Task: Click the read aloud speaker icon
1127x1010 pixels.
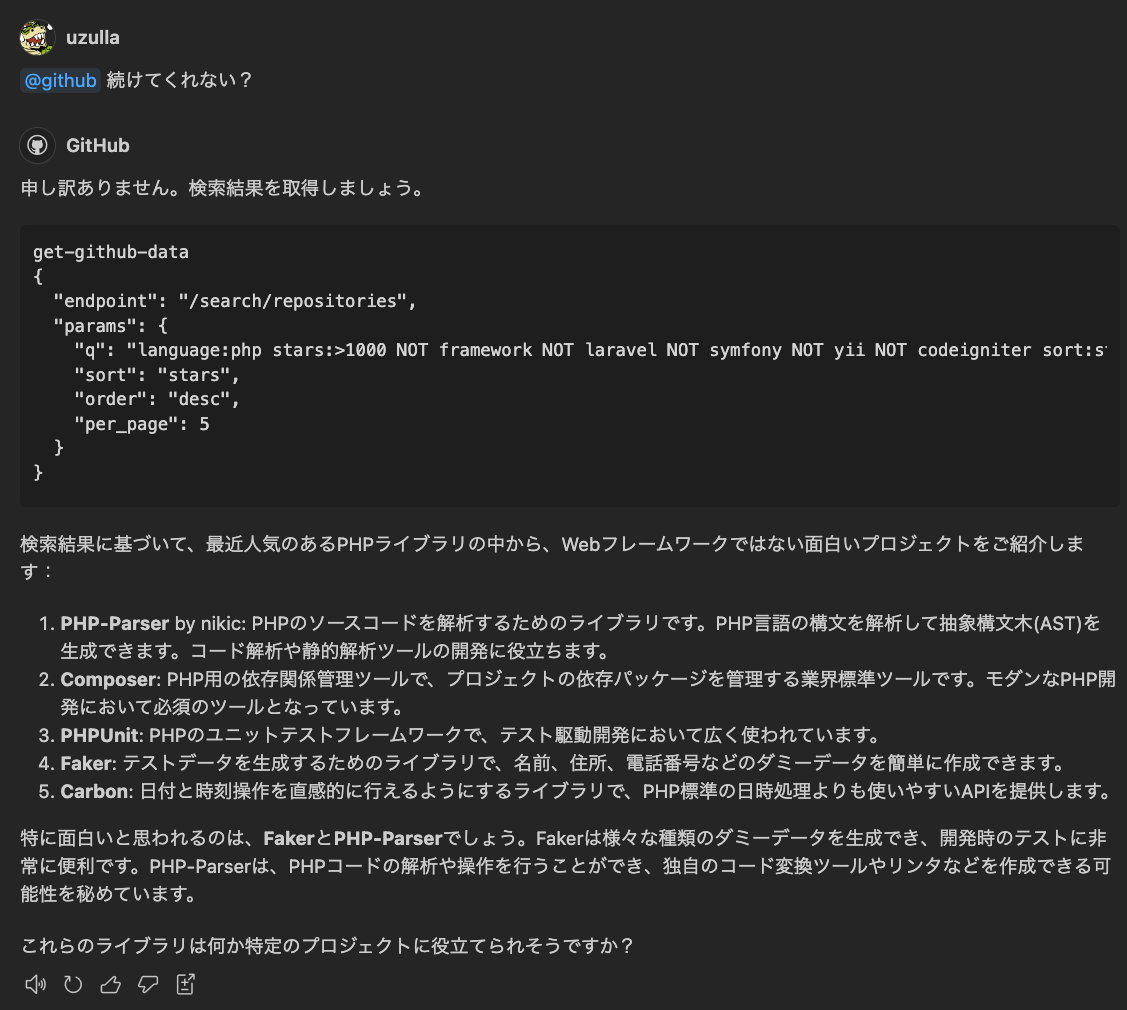Action: [x=35, y=984]
